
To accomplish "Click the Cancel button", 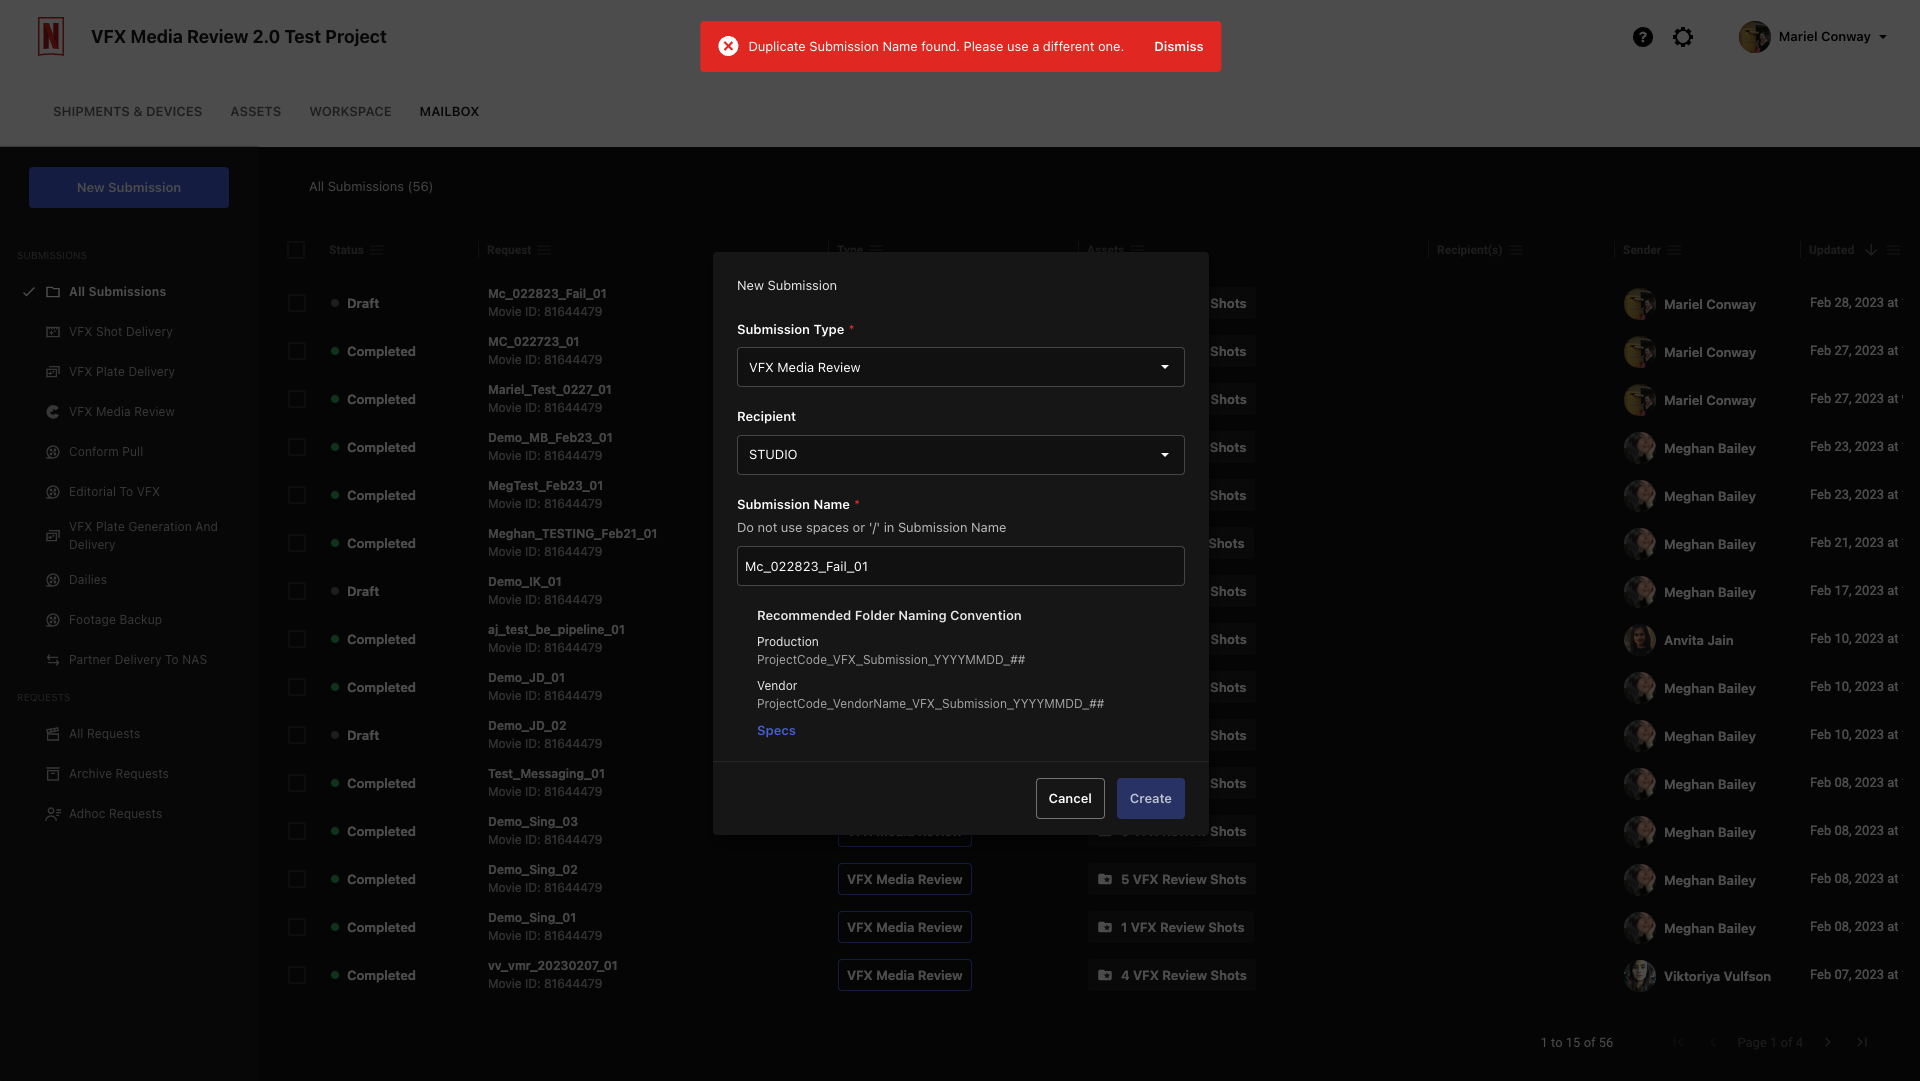I will point(1069,798).
